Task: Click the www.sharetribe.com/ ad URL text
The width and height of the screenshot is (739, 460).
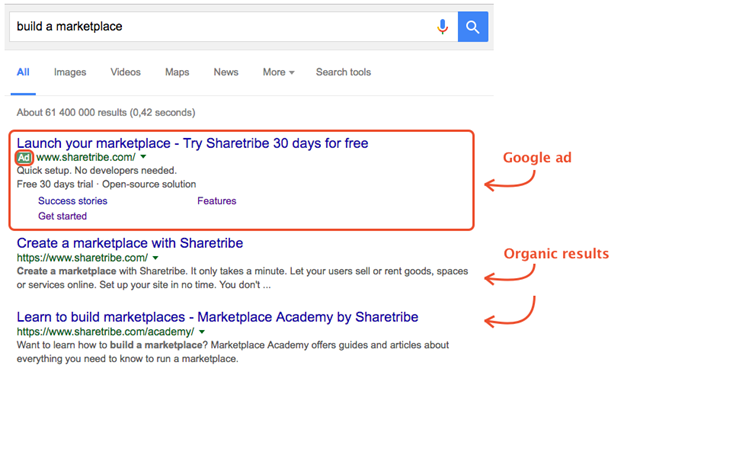Action: point(86,157)
